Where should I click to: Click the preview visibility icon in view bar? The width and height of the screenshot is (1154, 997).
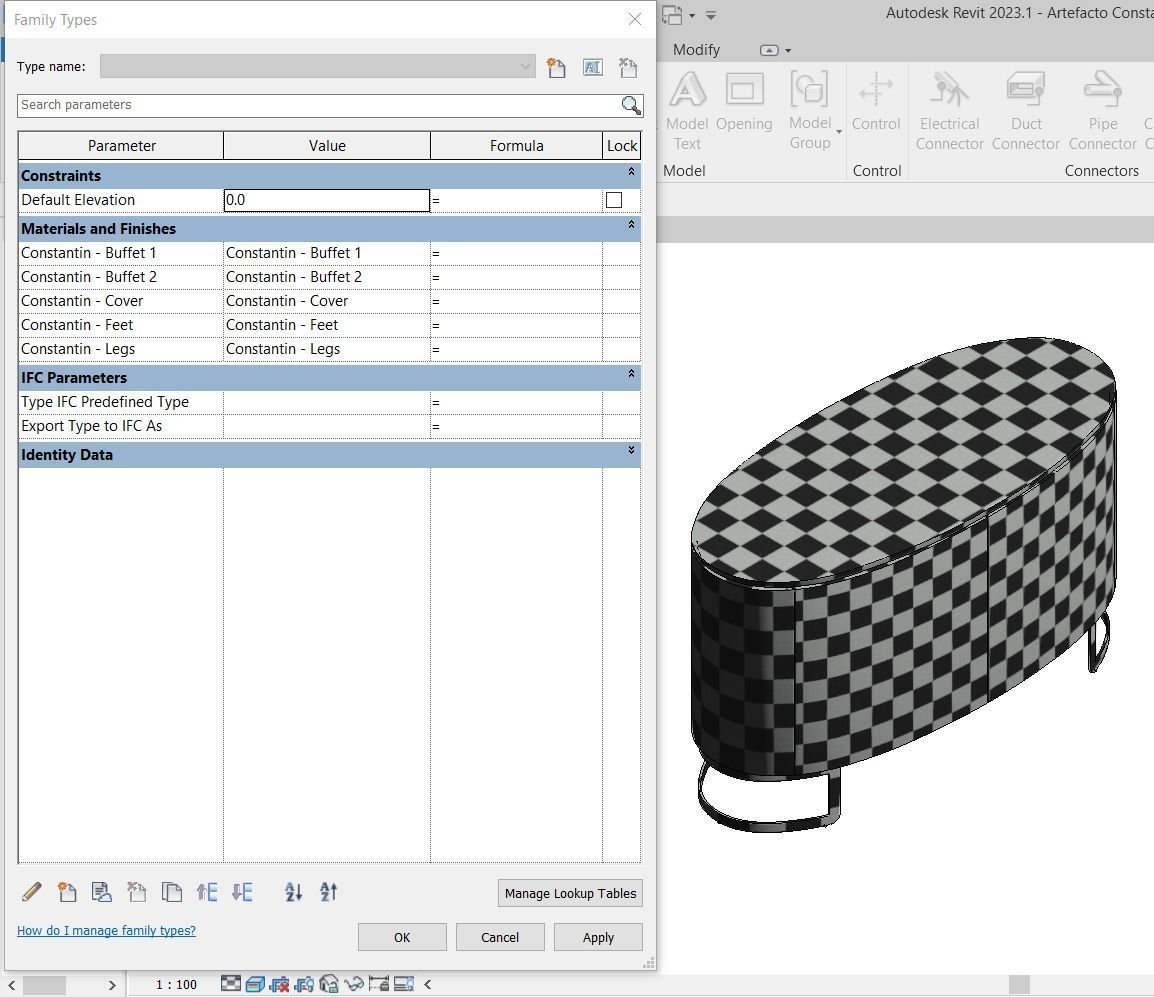click(403, 984)
